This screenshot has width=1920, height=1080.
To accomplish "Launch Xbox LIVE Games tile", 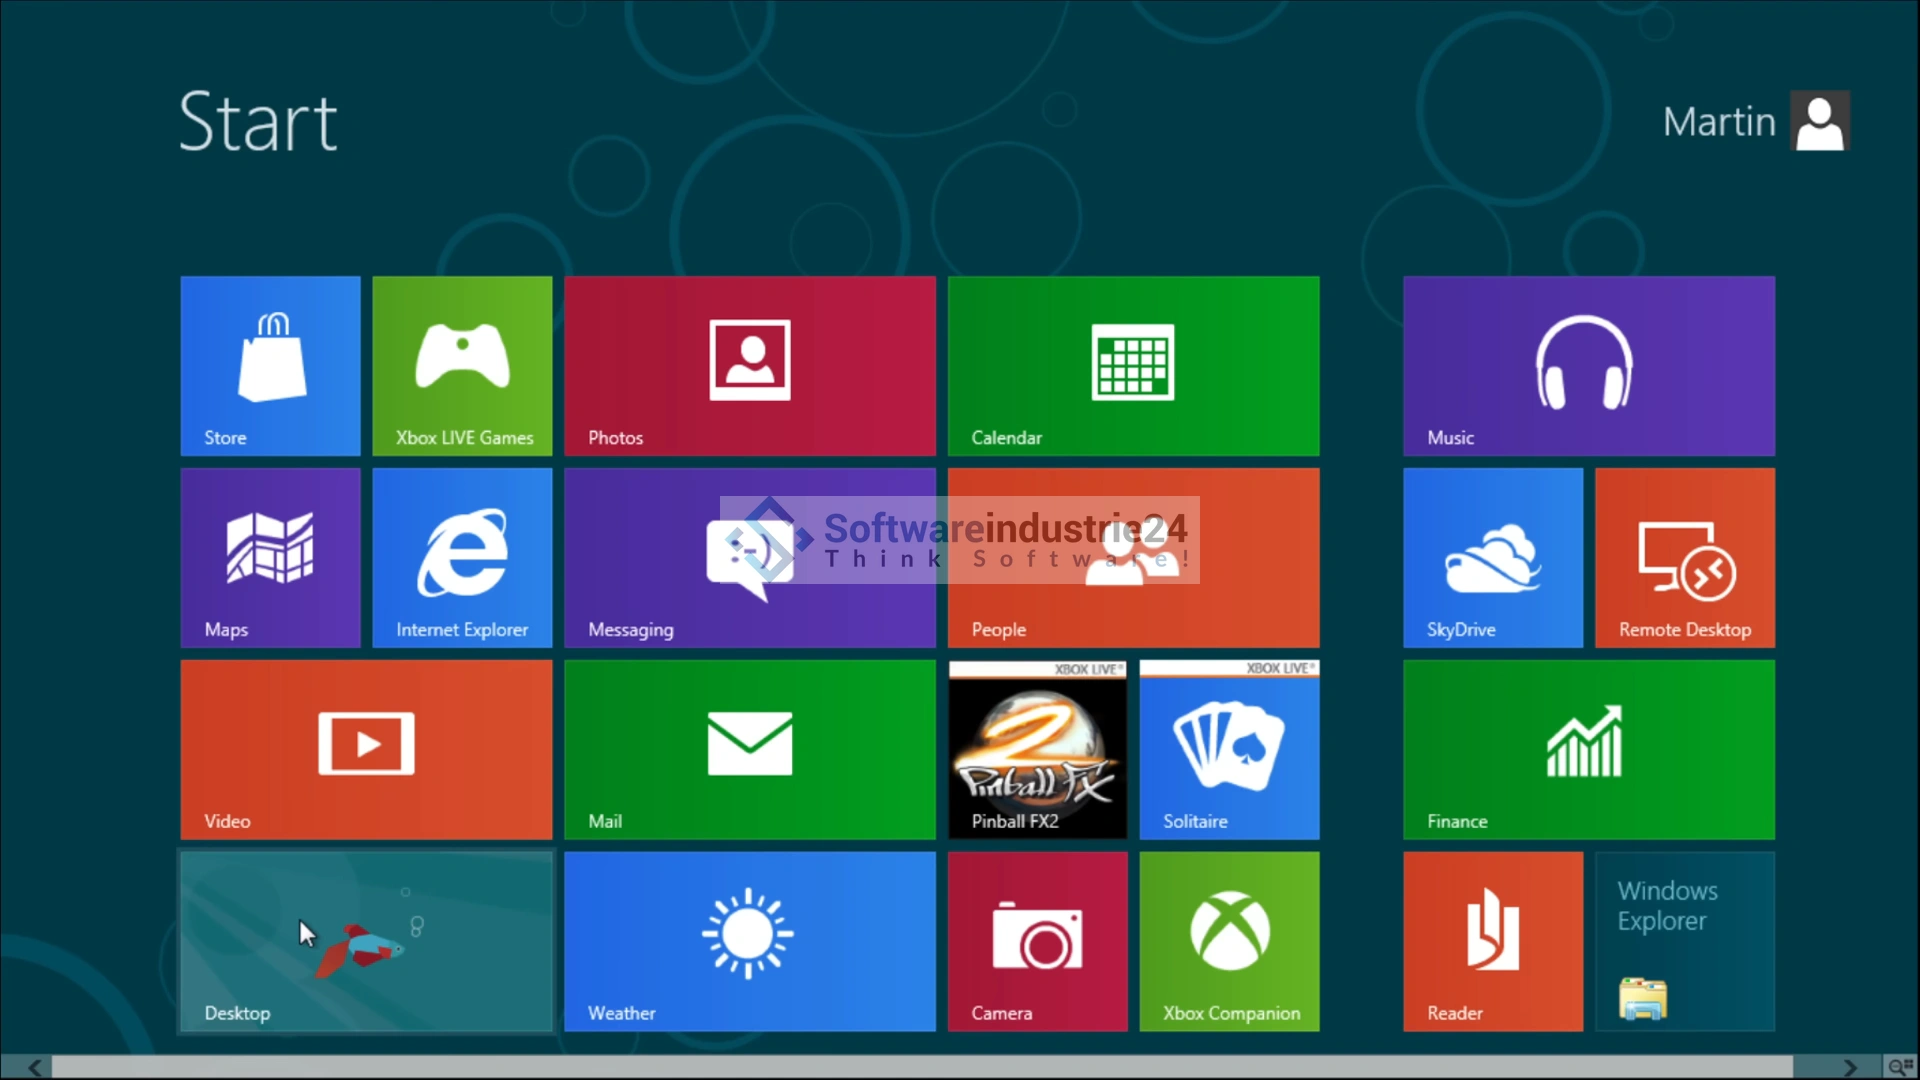I will [x=462, y=366].
